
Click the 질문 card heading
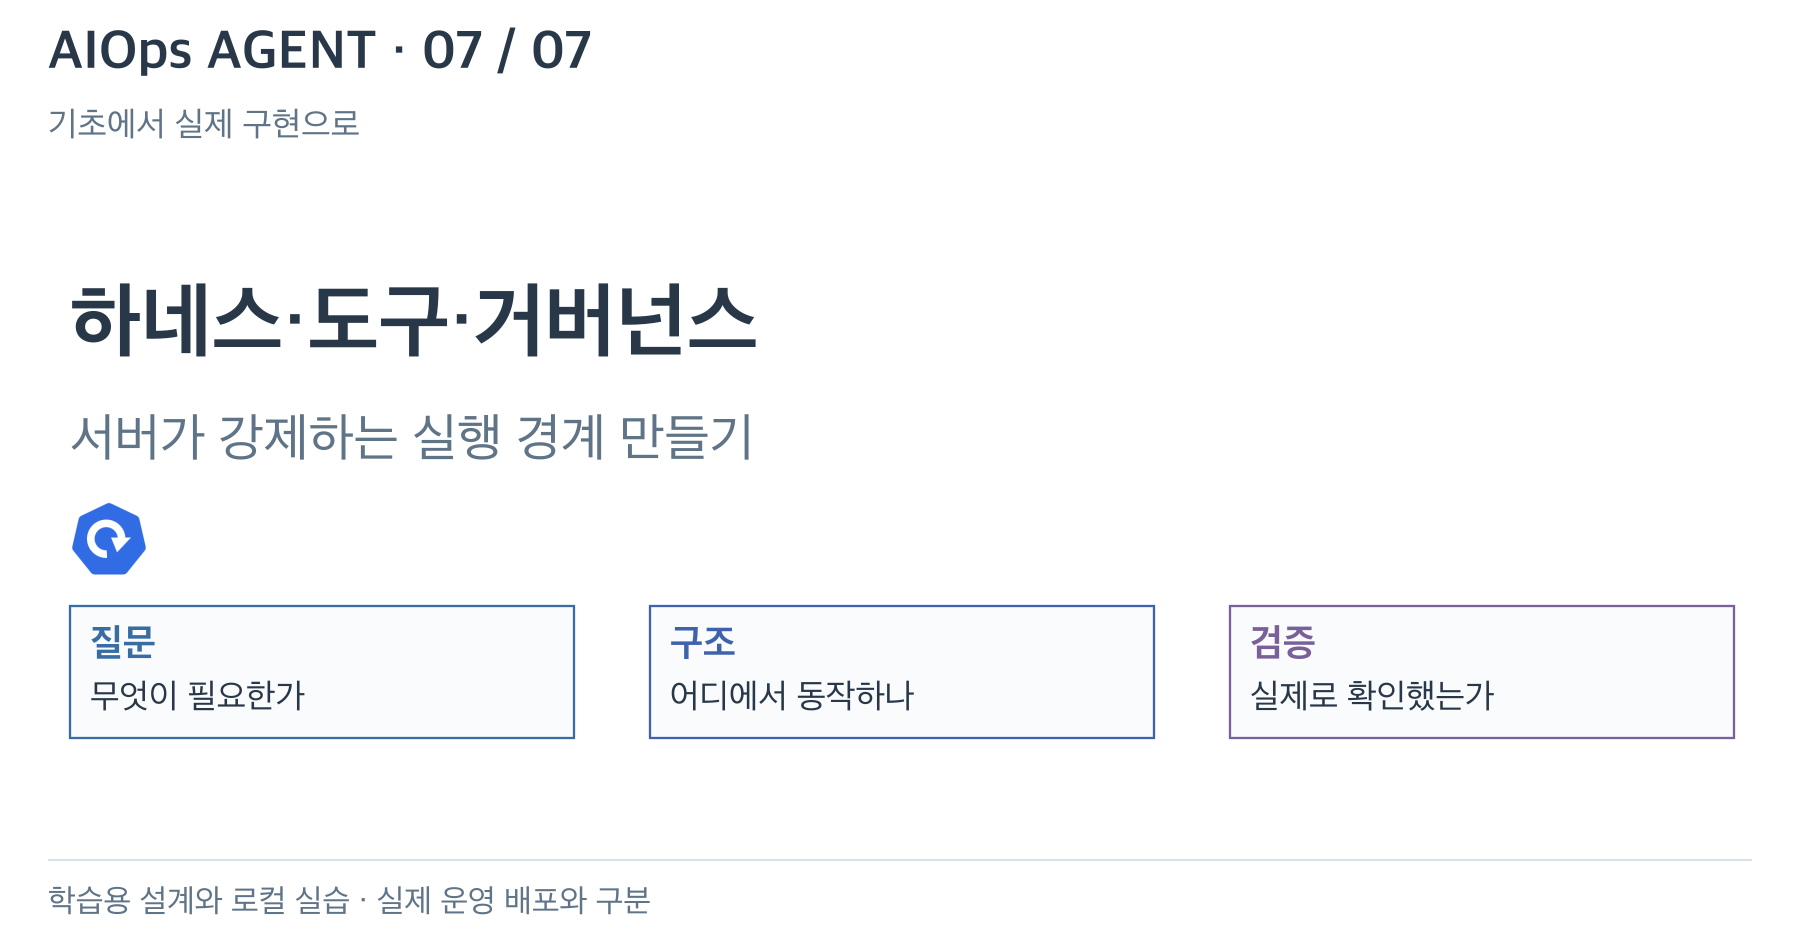coord(123,641)
